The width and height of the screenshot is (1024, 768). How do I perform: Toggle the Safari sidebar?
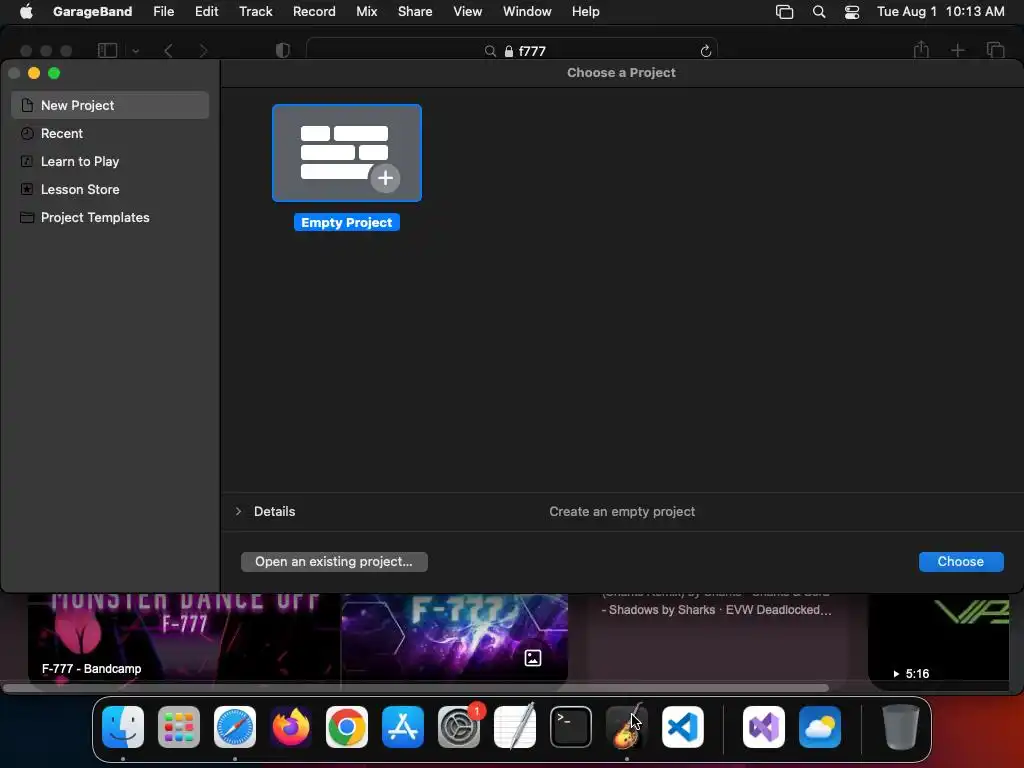tap(107, 50)
